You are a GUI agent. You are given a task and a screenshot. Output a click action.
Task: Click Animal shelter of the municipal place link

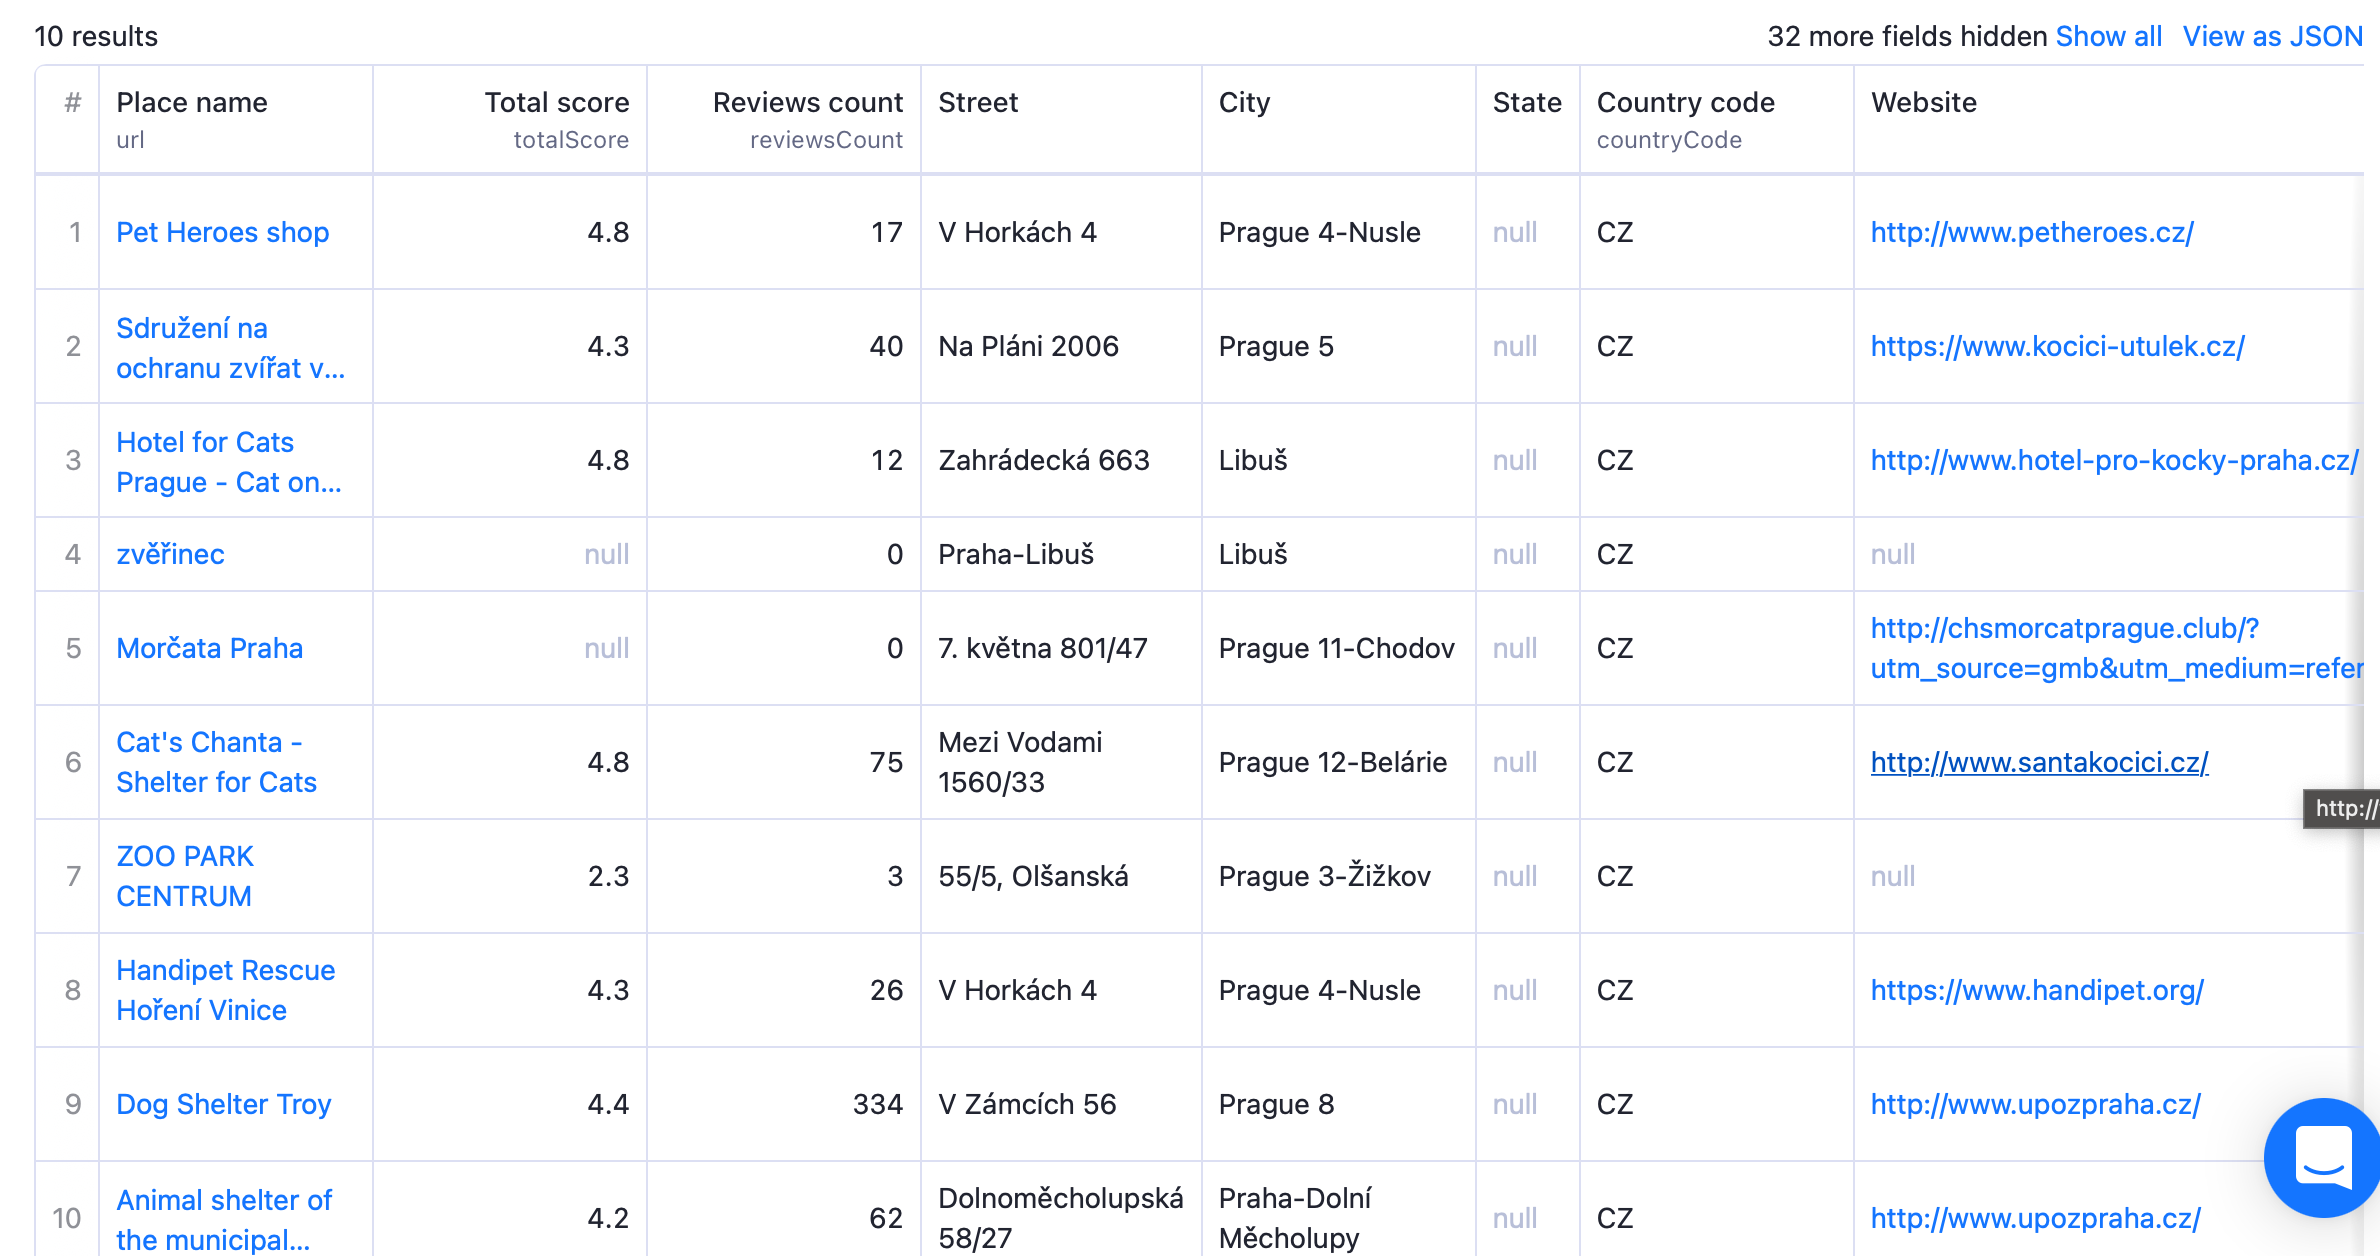point(233,1218)
